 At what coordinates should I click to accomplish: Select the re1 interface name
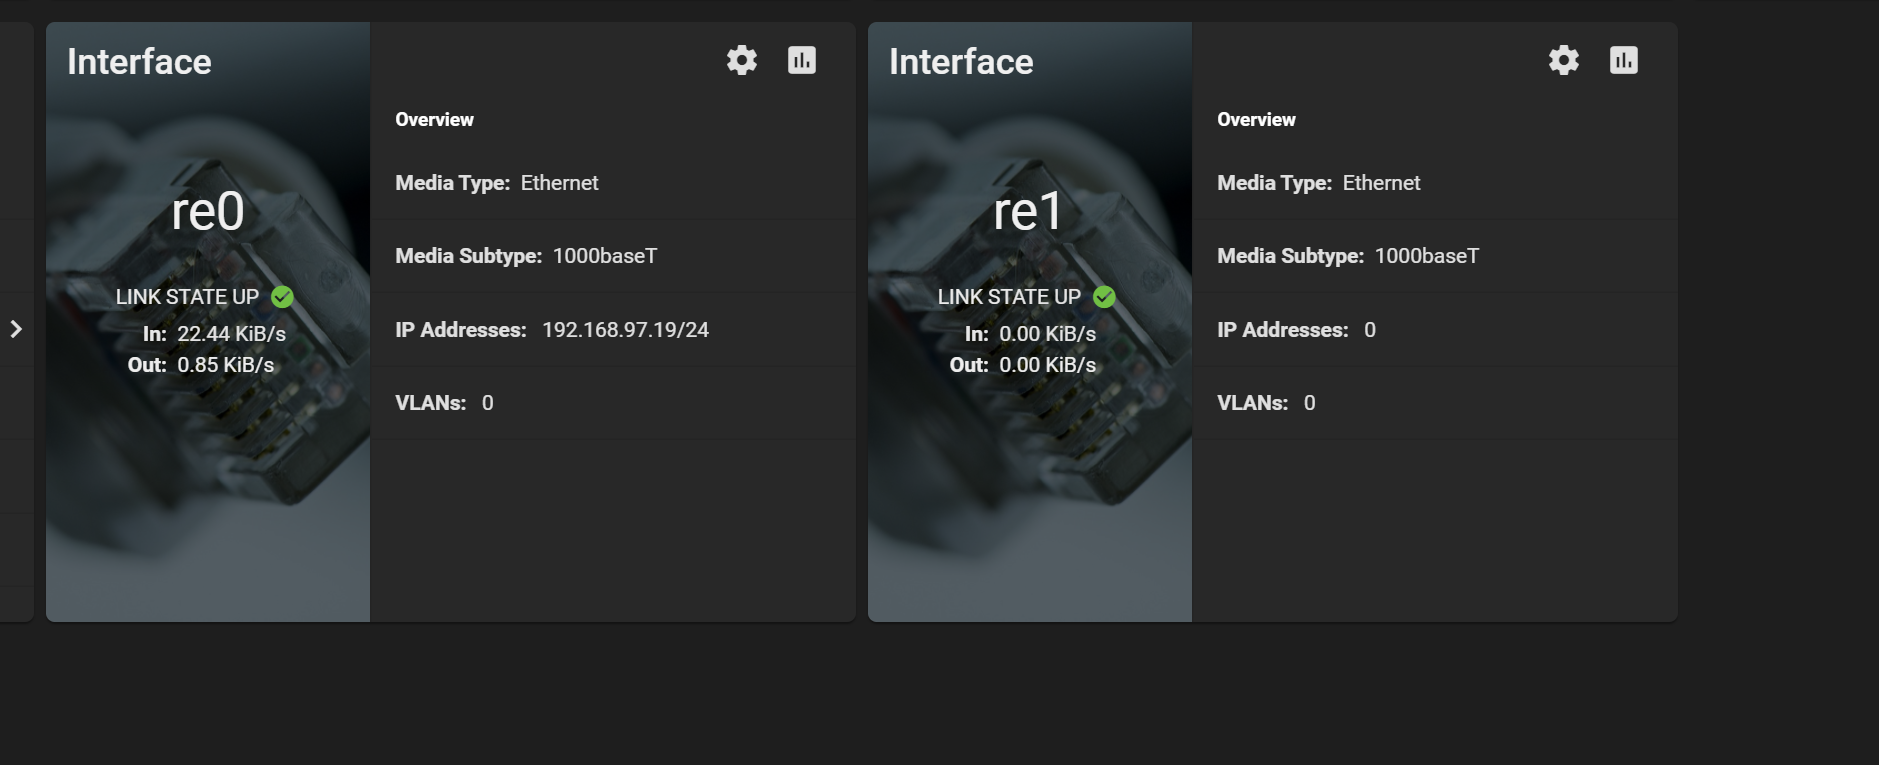[x=1028, y=211]
